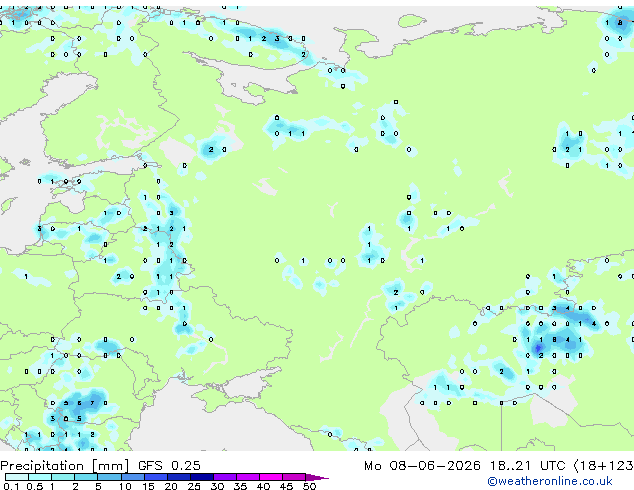Pick the 40–45 mm magenta legend swatch

[271, 477]
